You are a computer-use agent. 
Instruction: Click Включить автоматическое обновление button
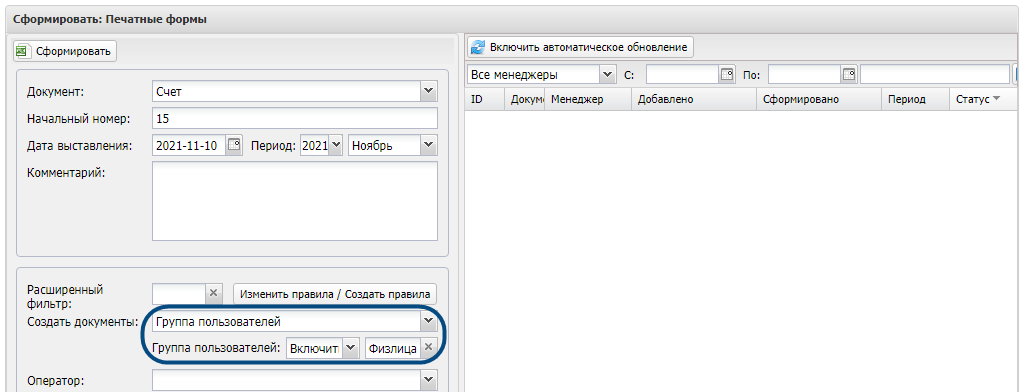click(x=580, y=47)
